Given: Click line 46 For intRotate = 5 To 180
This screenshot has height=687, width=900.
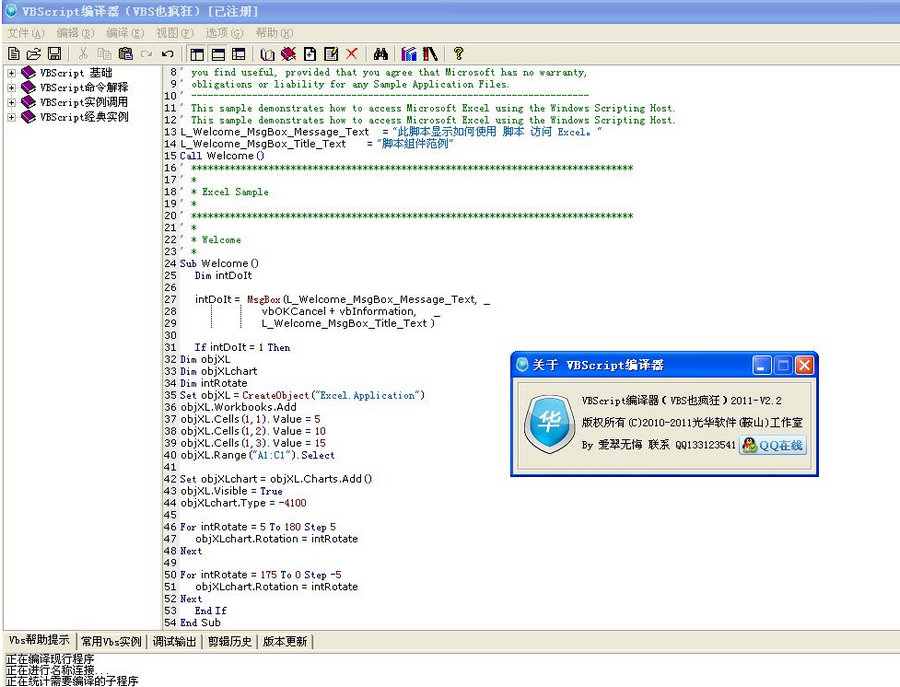Looking at the screenshot, I should [x=258, y=527].
